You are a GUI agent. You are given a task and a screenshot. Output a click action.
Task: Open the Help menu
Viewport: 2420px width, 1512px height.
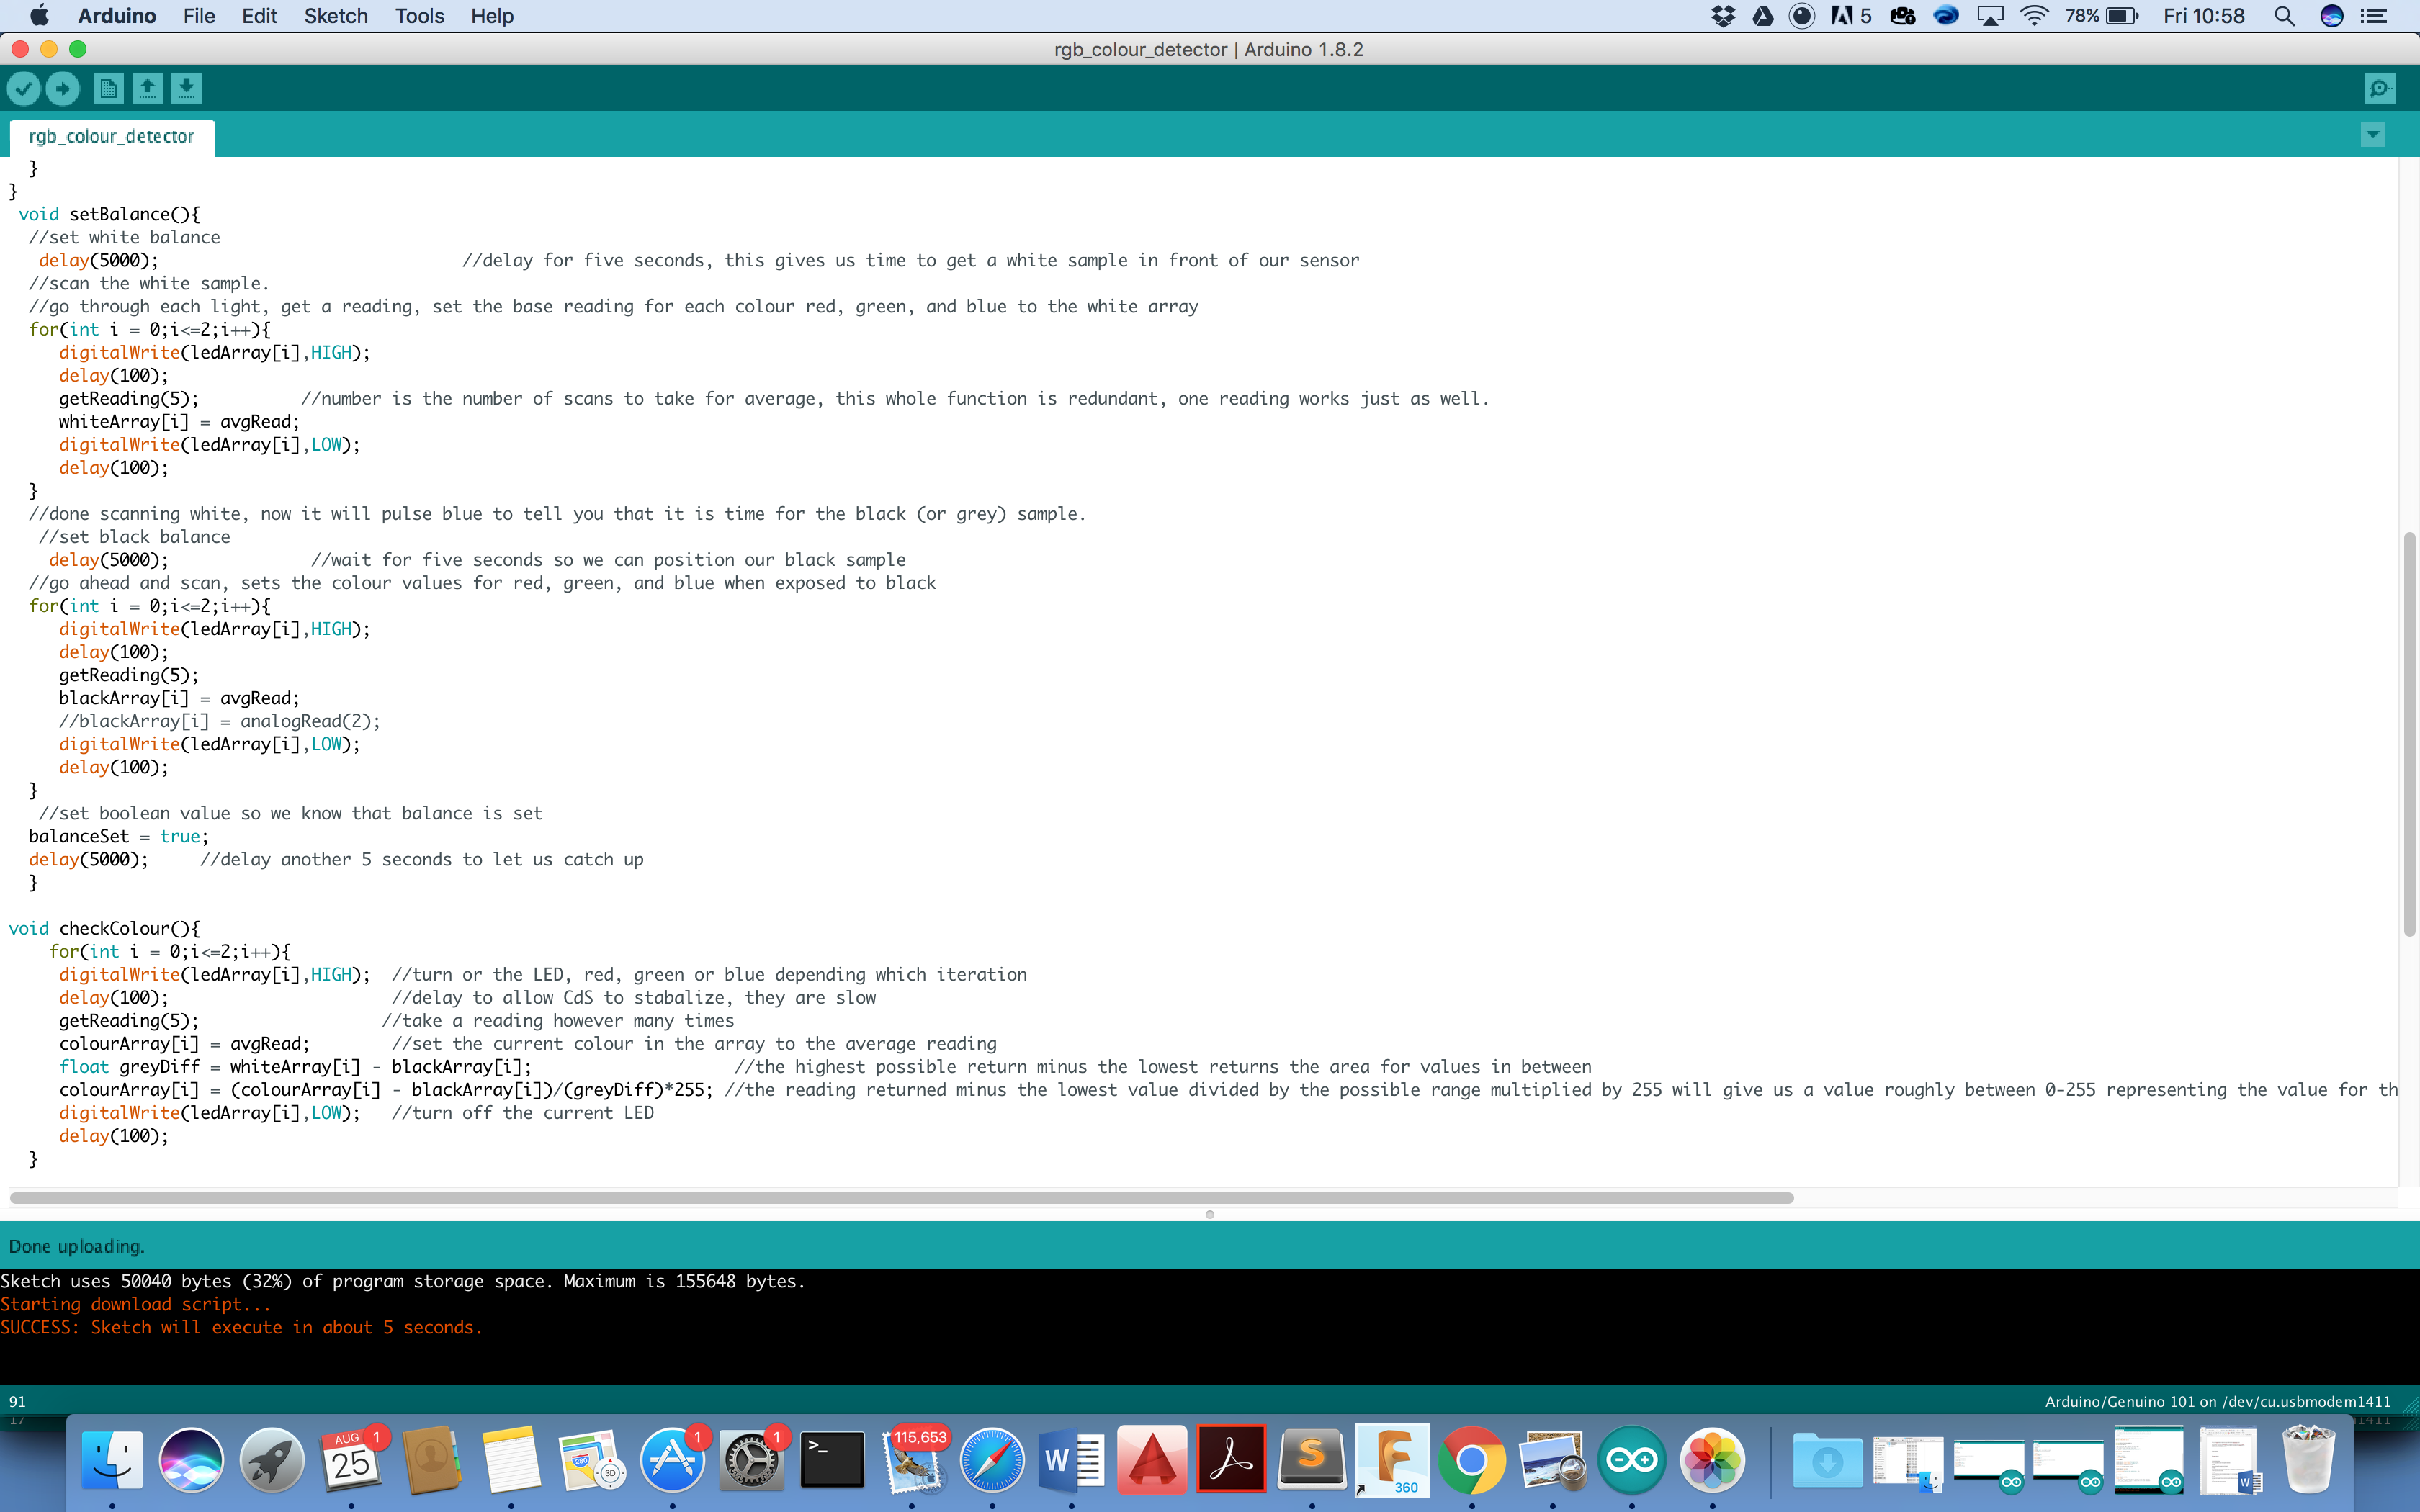492,16
